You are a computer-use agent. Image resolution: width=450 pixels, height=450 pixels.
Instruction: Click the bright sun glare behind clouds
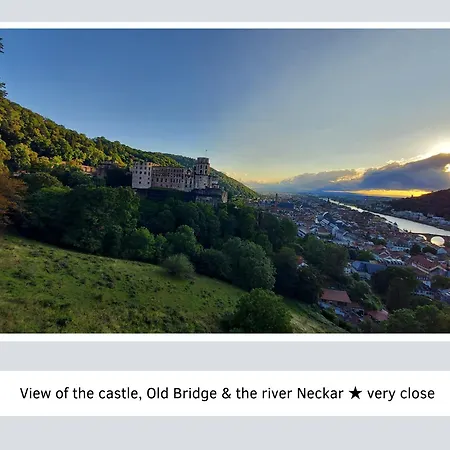point(438,148)
